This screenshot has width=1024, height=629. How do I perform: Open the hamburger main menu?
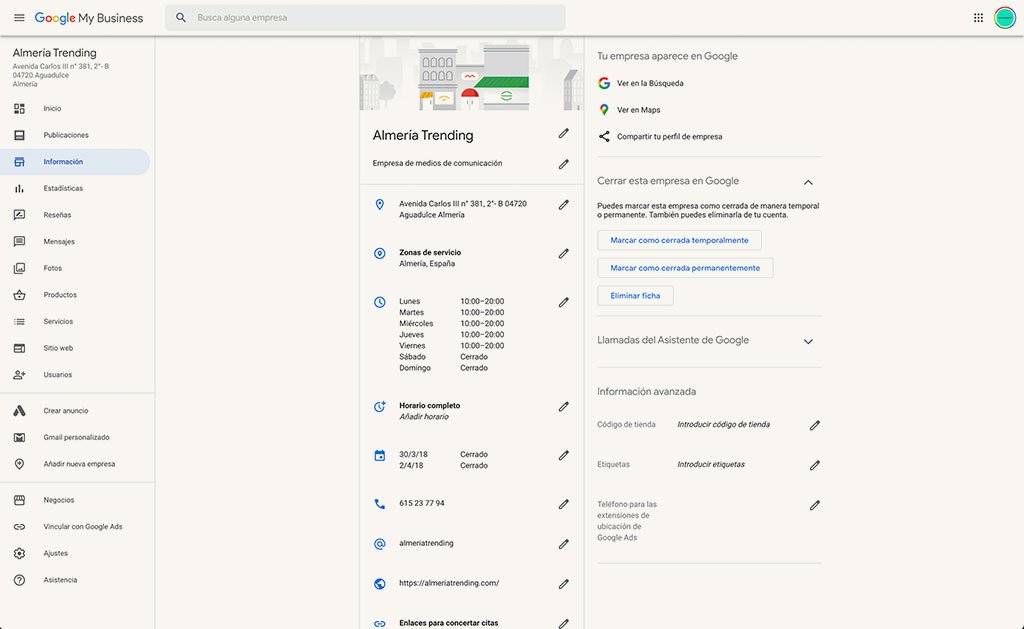(19, 18)
